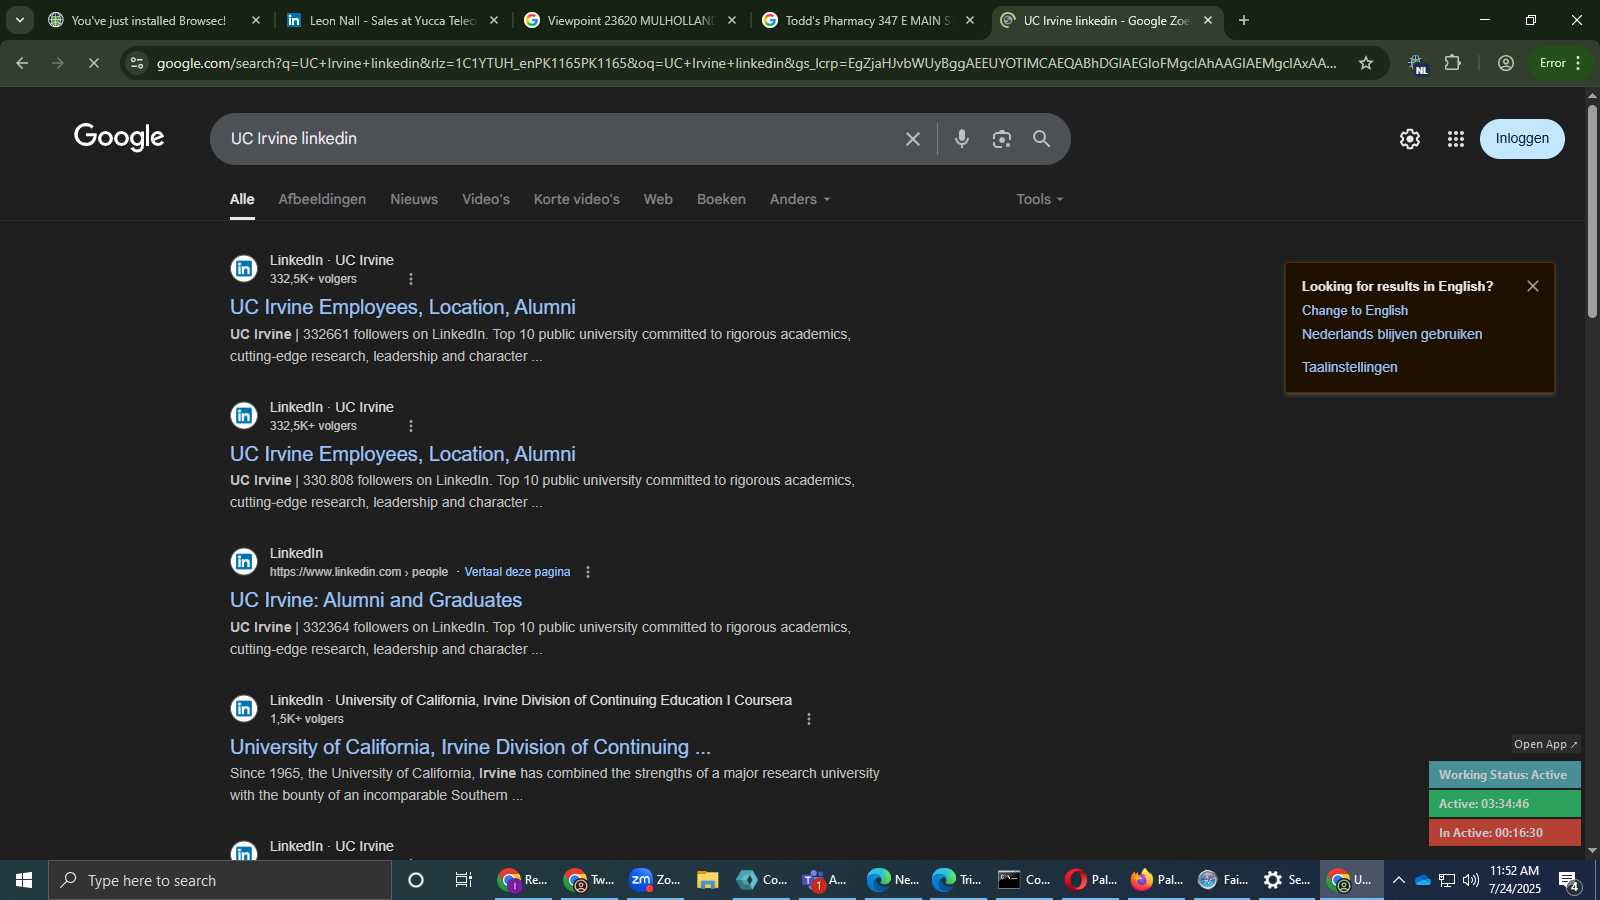Close the Viewpoint 23620 Mulholland tab
1600x900 pixels.
click(x=732, y=20)
